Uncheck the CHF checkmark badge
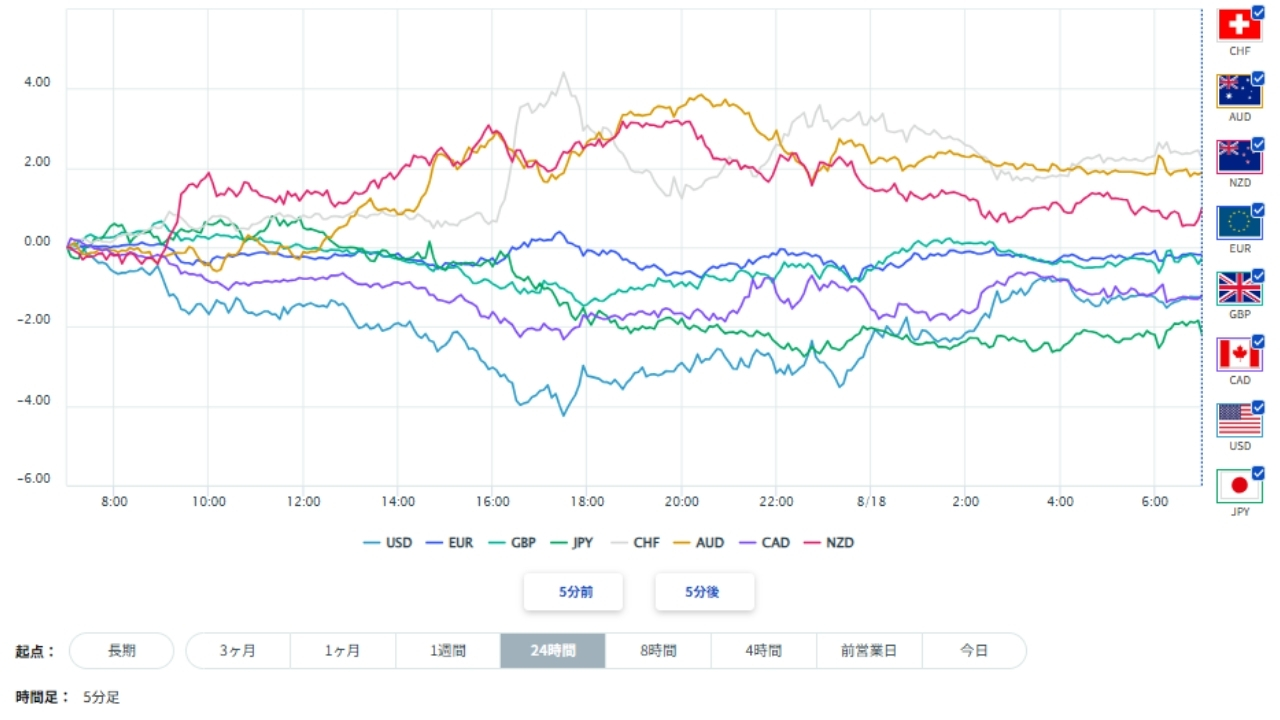Image resolution: width=1280 pixels, height=720 pixels. click(1258, 11)
